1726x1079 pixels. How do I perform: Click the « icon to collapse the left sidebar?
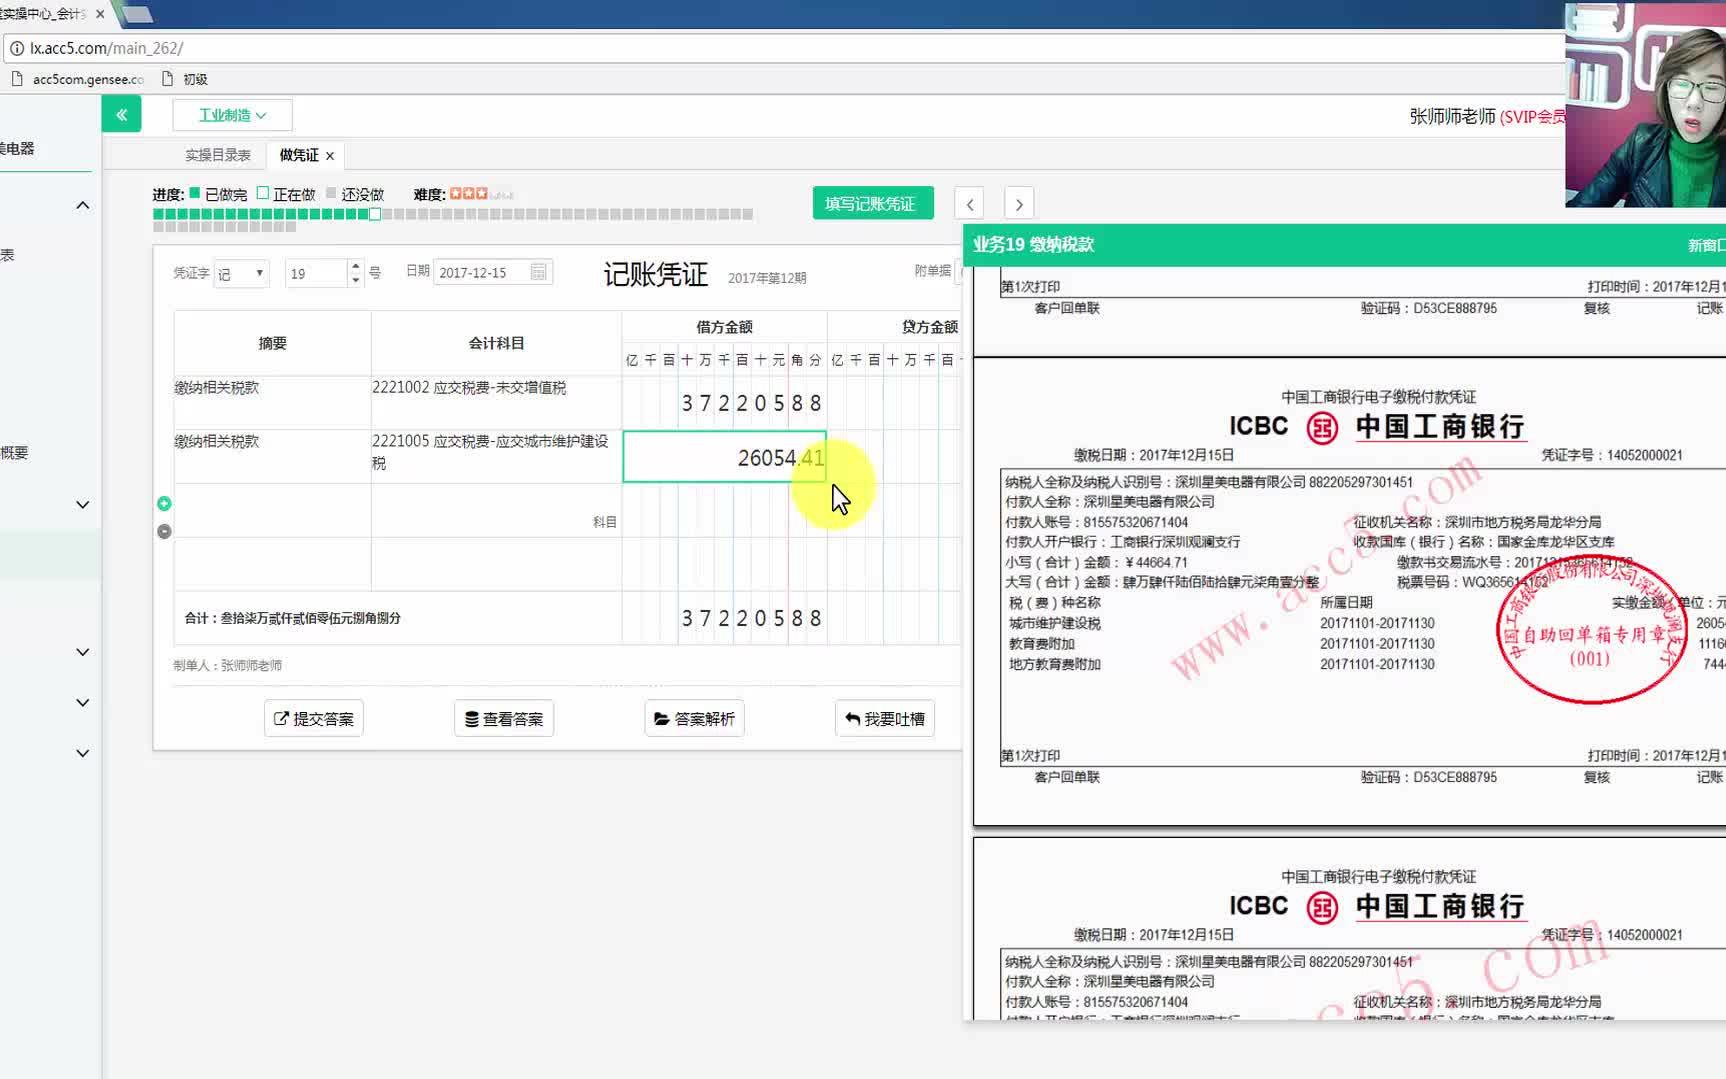tap(121, 113)
